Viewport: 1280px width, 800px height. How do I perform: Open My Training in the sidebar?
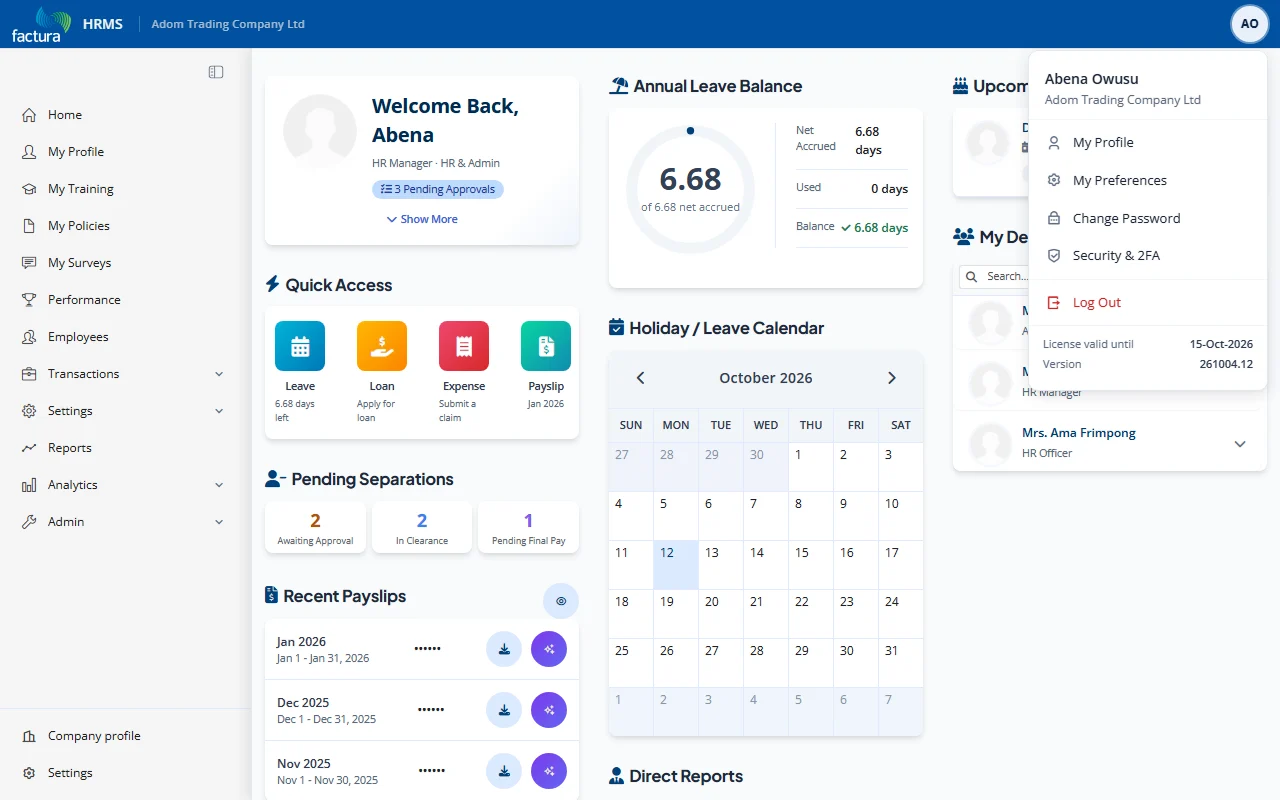point(126,189)
